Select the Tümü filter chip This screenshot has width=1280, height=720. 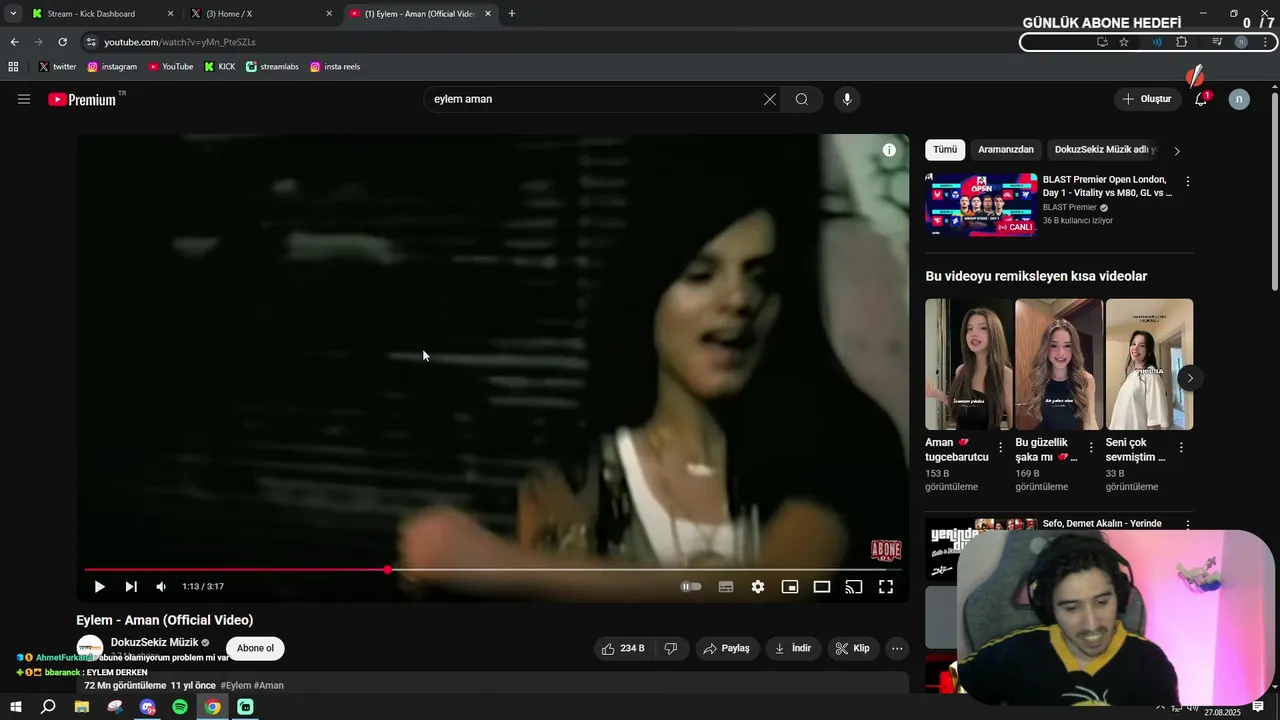click(945, 150)
